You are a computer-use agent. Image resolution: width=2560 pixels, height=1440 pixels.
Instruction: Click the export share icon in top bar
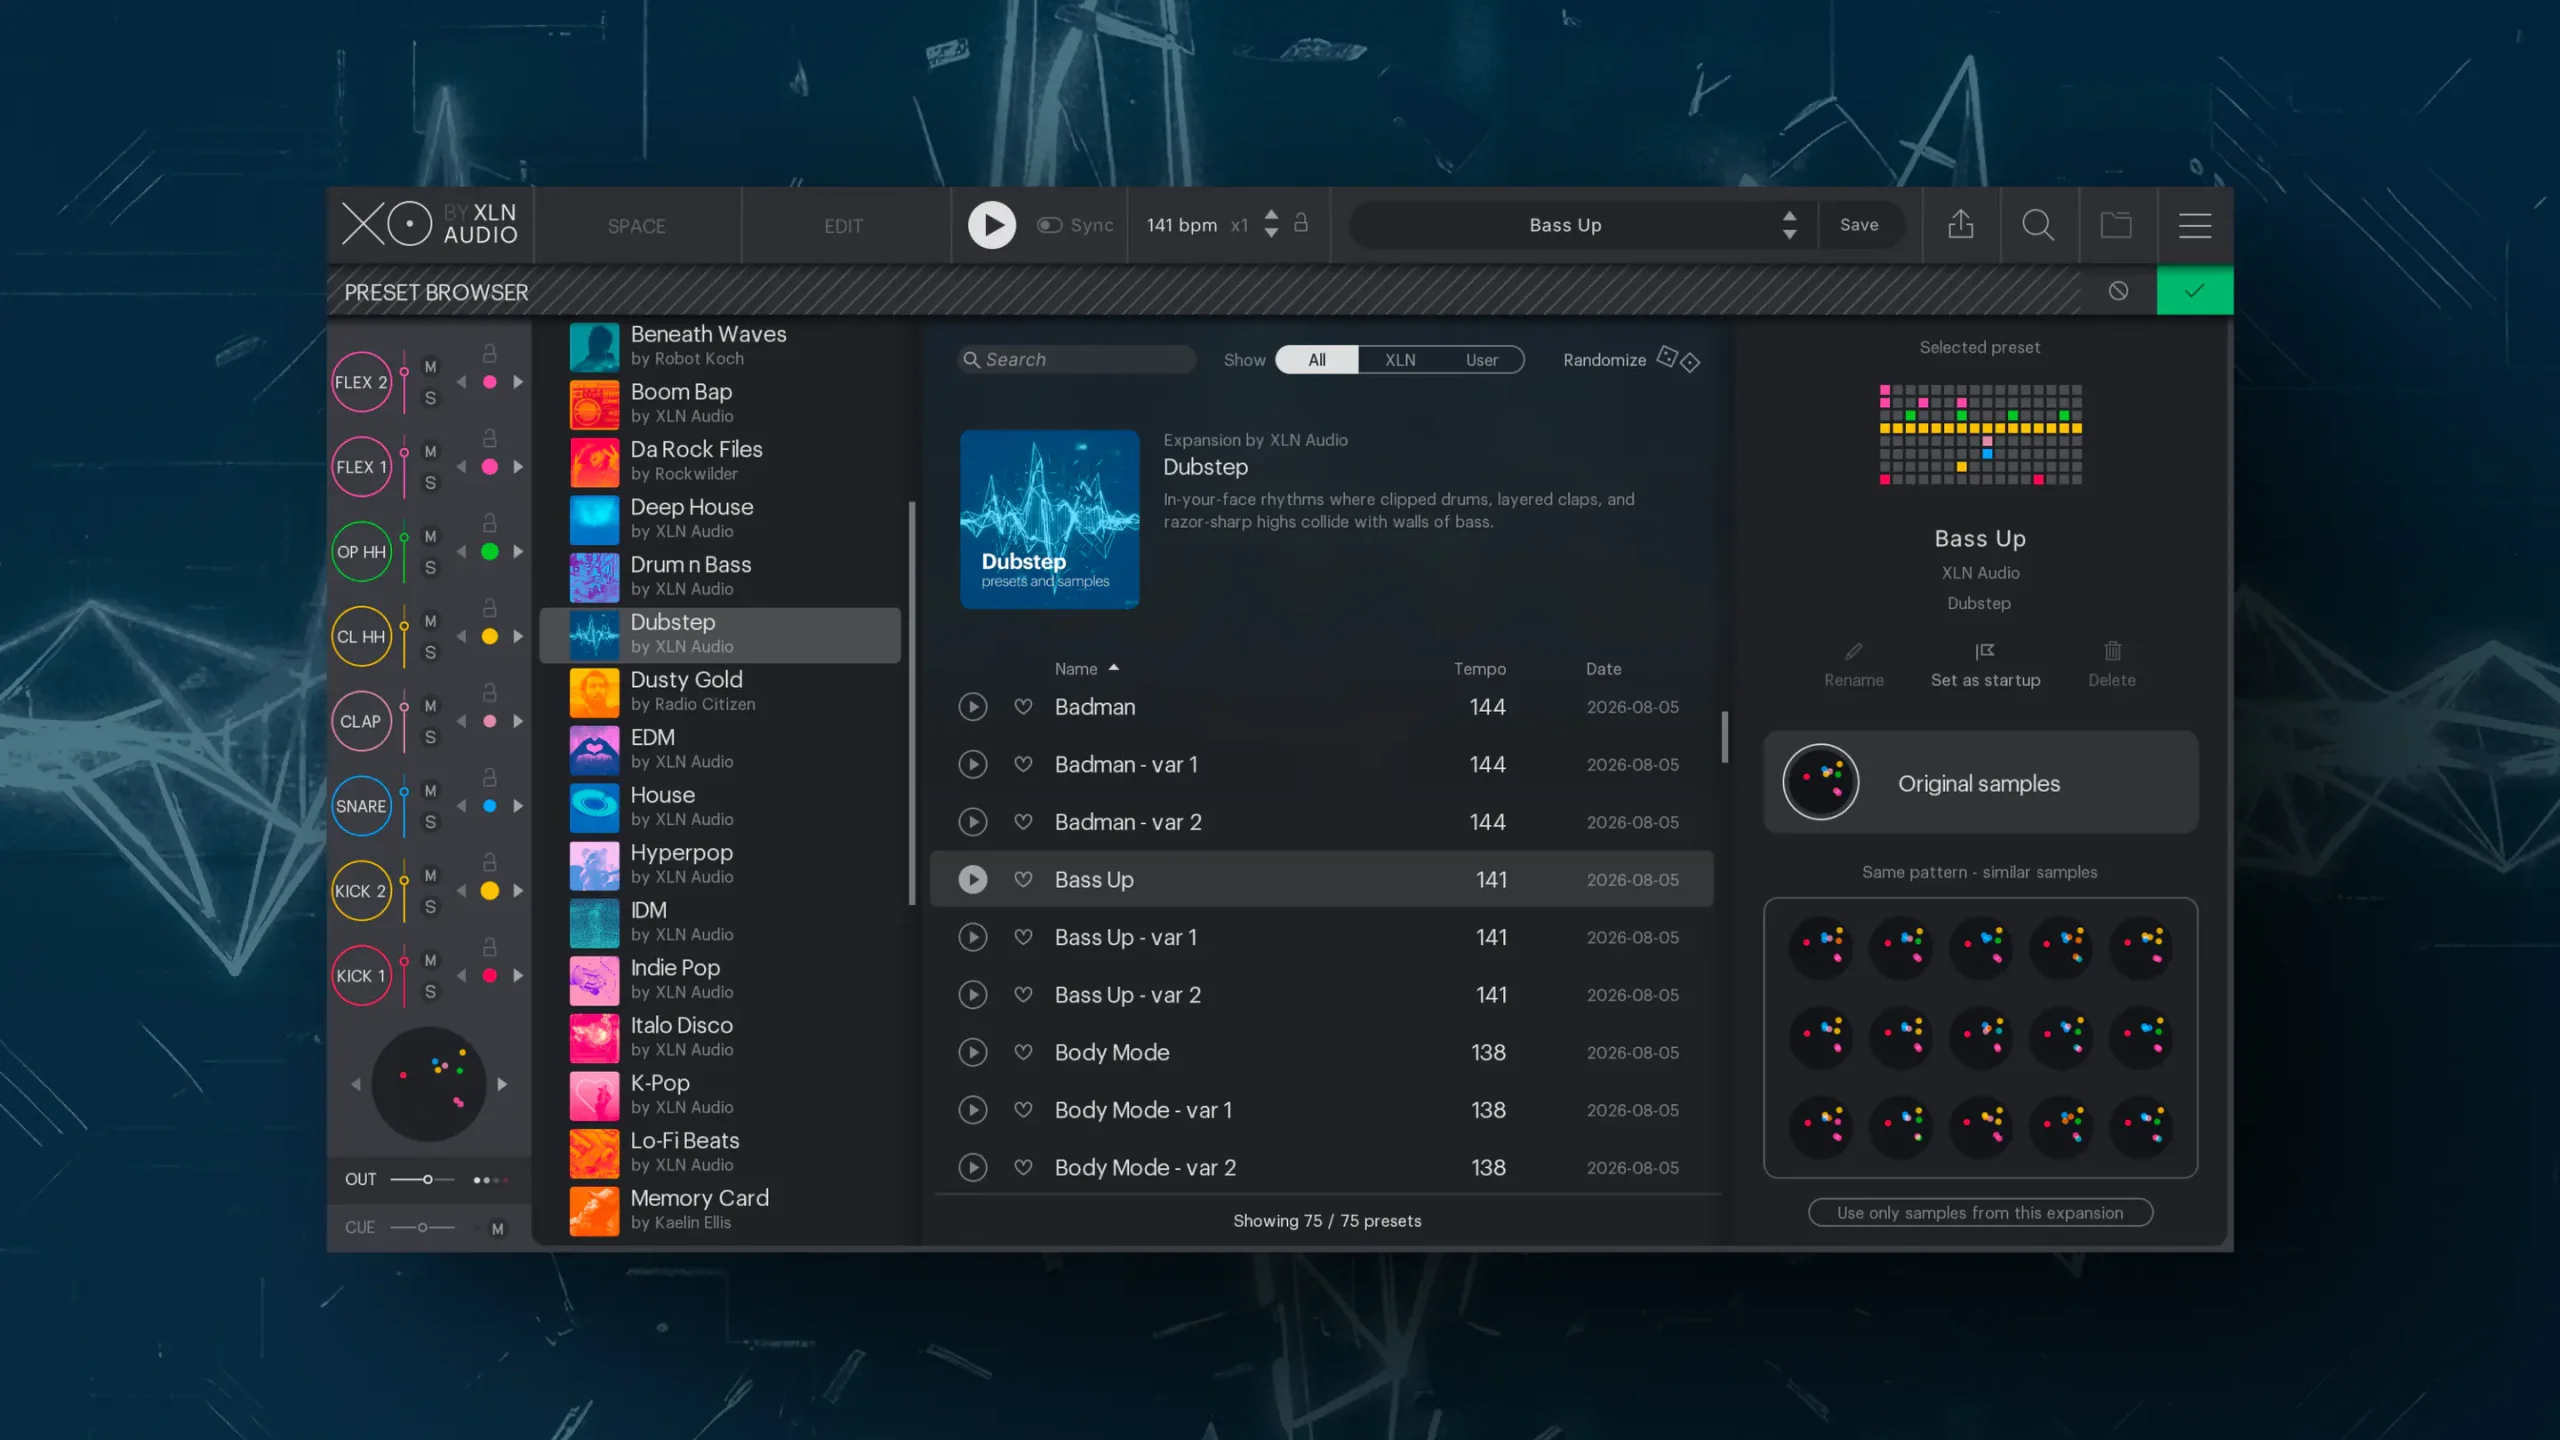tap(1960, 225)
